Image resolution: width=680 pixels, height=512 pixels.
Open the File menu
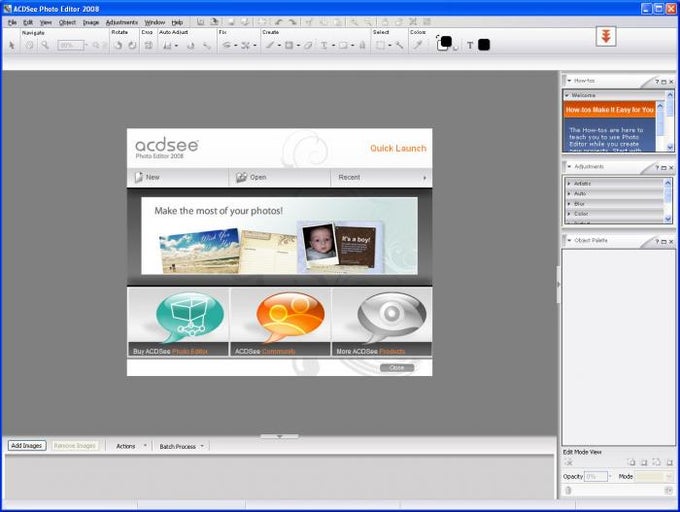pos(12,22)
